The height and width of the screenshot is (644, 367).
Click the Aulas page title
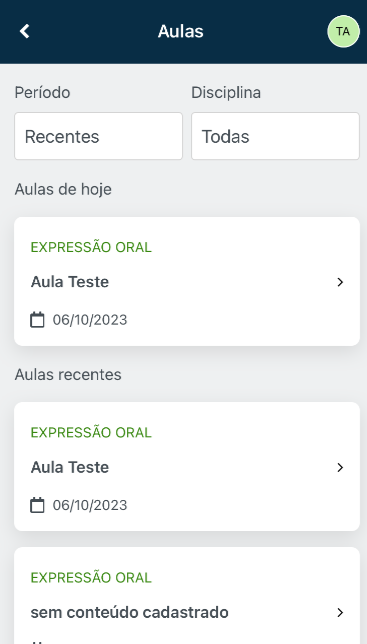coord(181,31)
